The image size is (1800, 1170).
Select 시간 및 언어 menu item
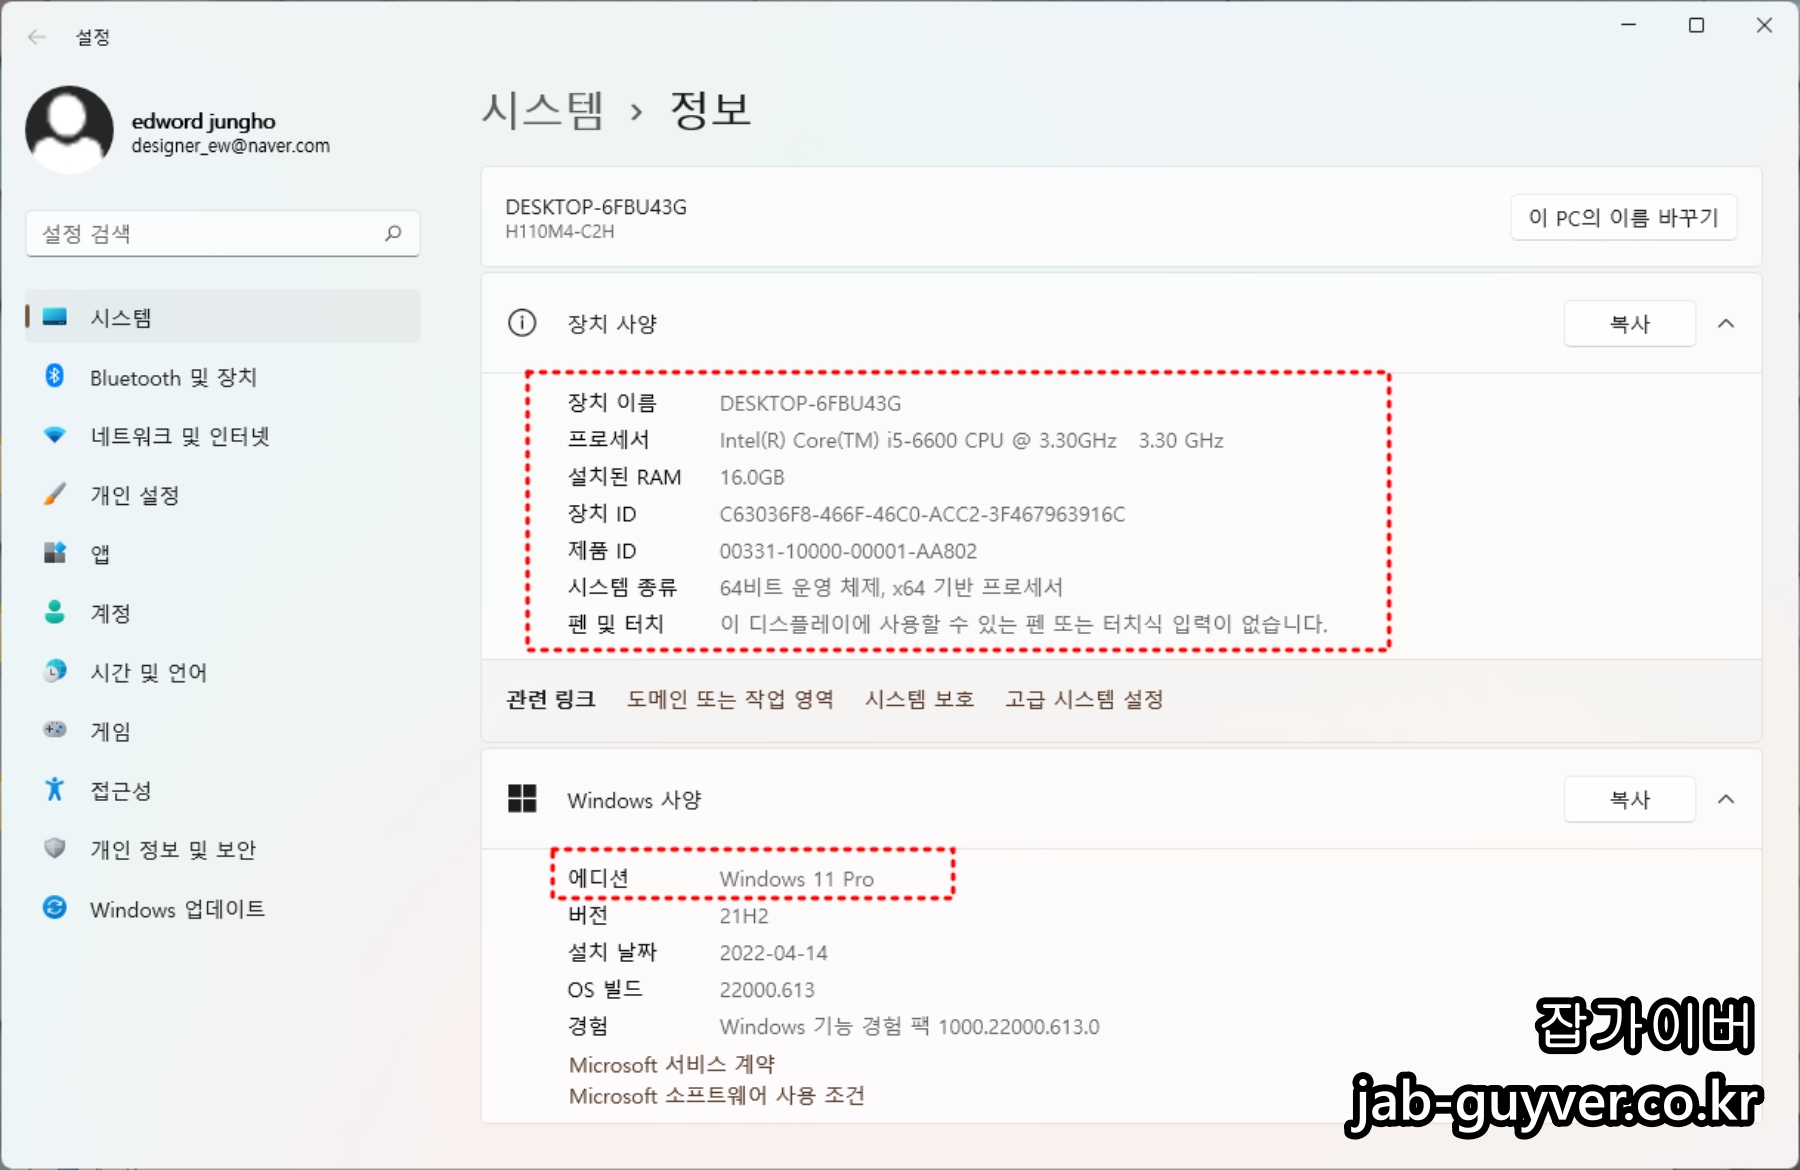(223, 672)
